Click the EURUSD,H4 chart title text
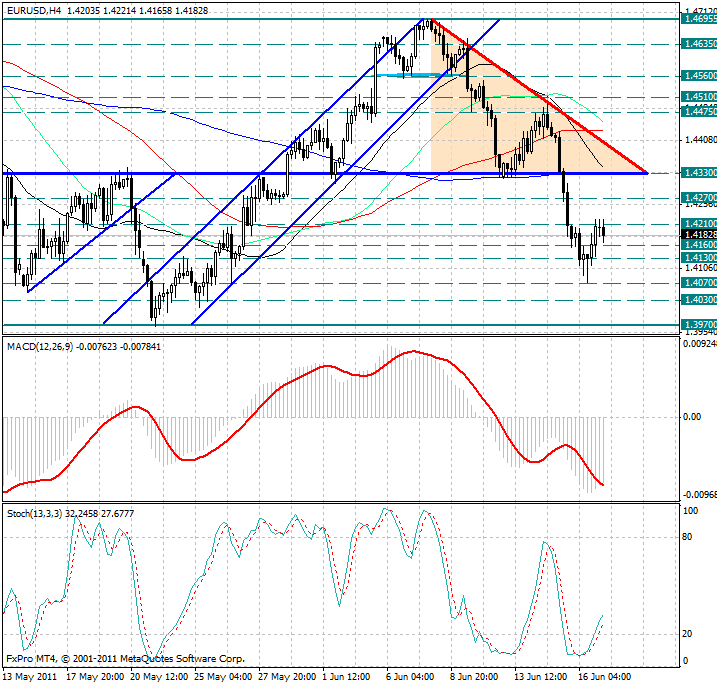Image resolution: width=717 pixels, height=684 pixels. tap(34, 11)
